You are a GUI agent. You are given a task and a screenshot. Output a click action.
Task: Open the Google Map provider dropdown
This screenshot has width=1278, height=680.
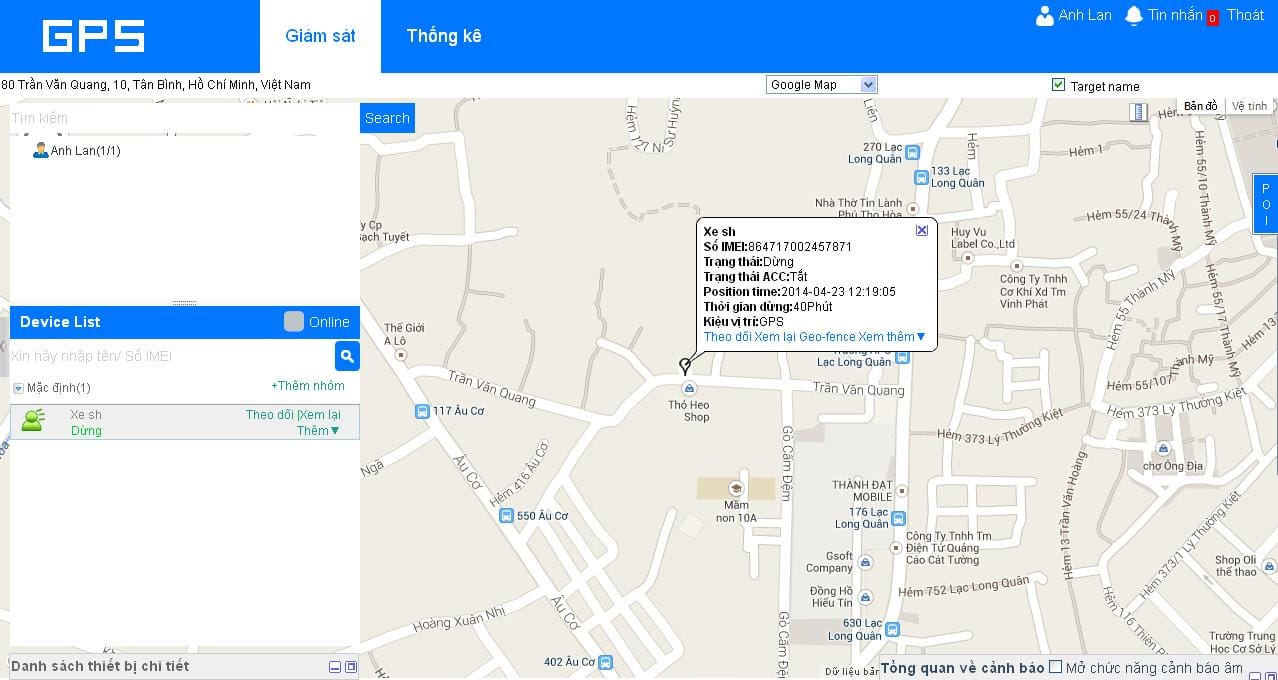coord(822,85)
